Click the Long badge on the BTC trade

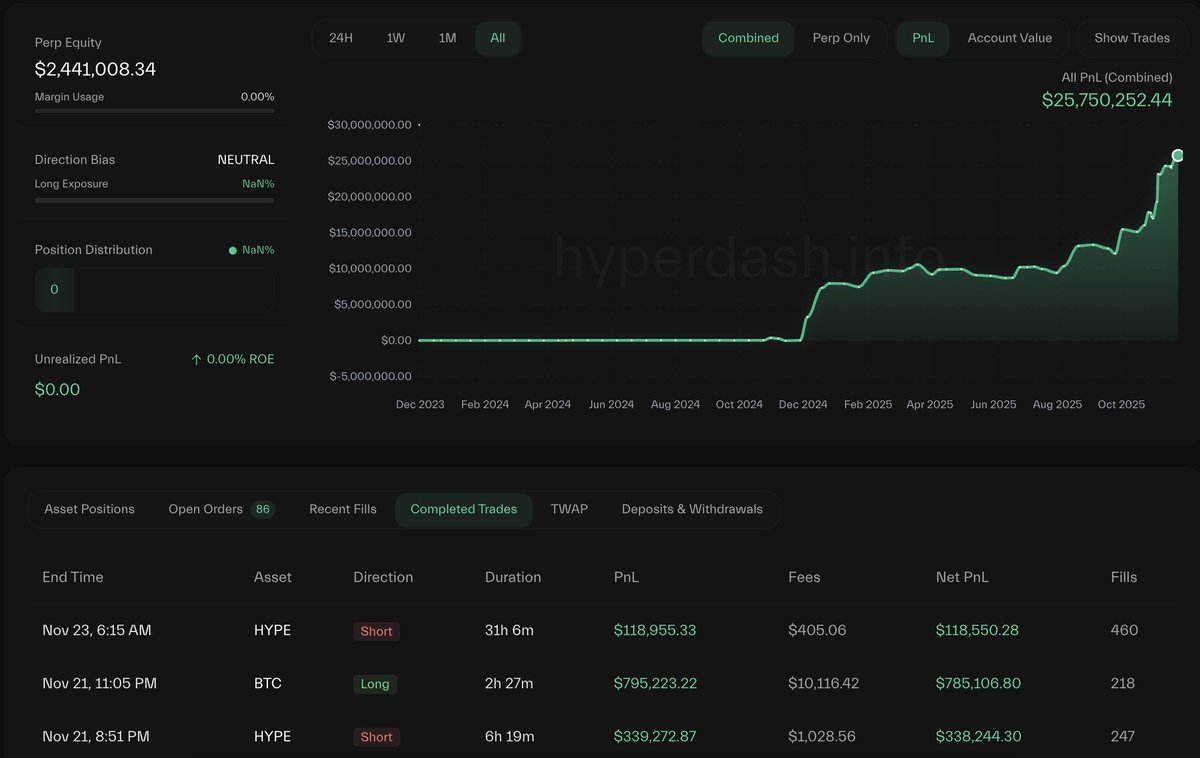375,684
